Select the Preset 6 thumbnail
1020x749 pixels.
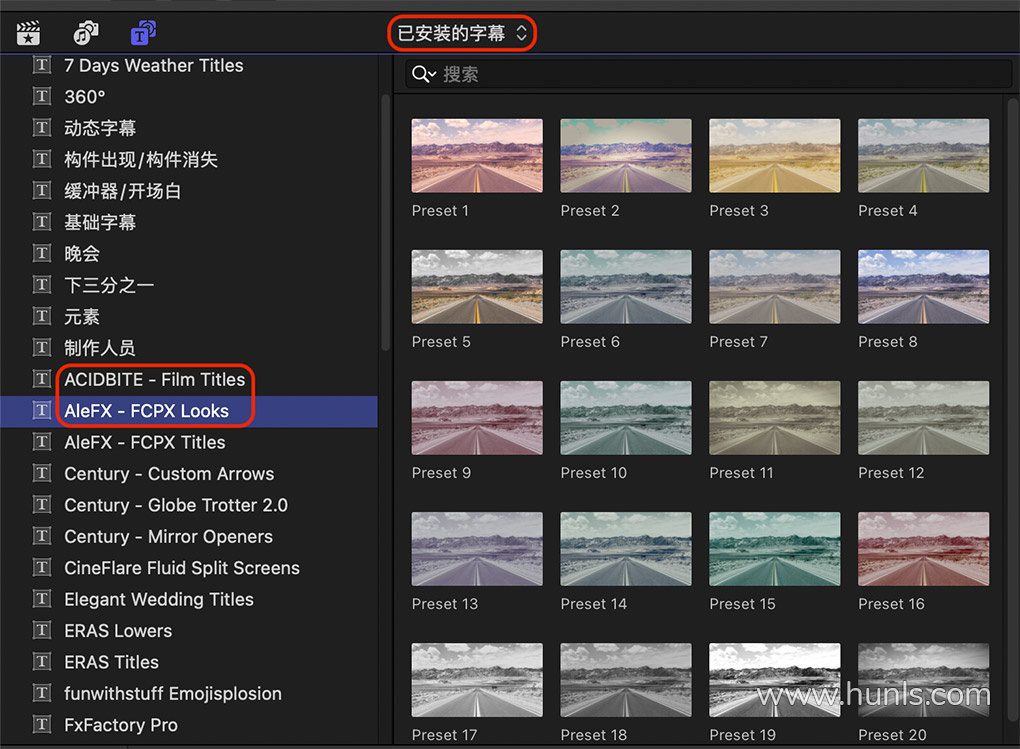point(626,287)
